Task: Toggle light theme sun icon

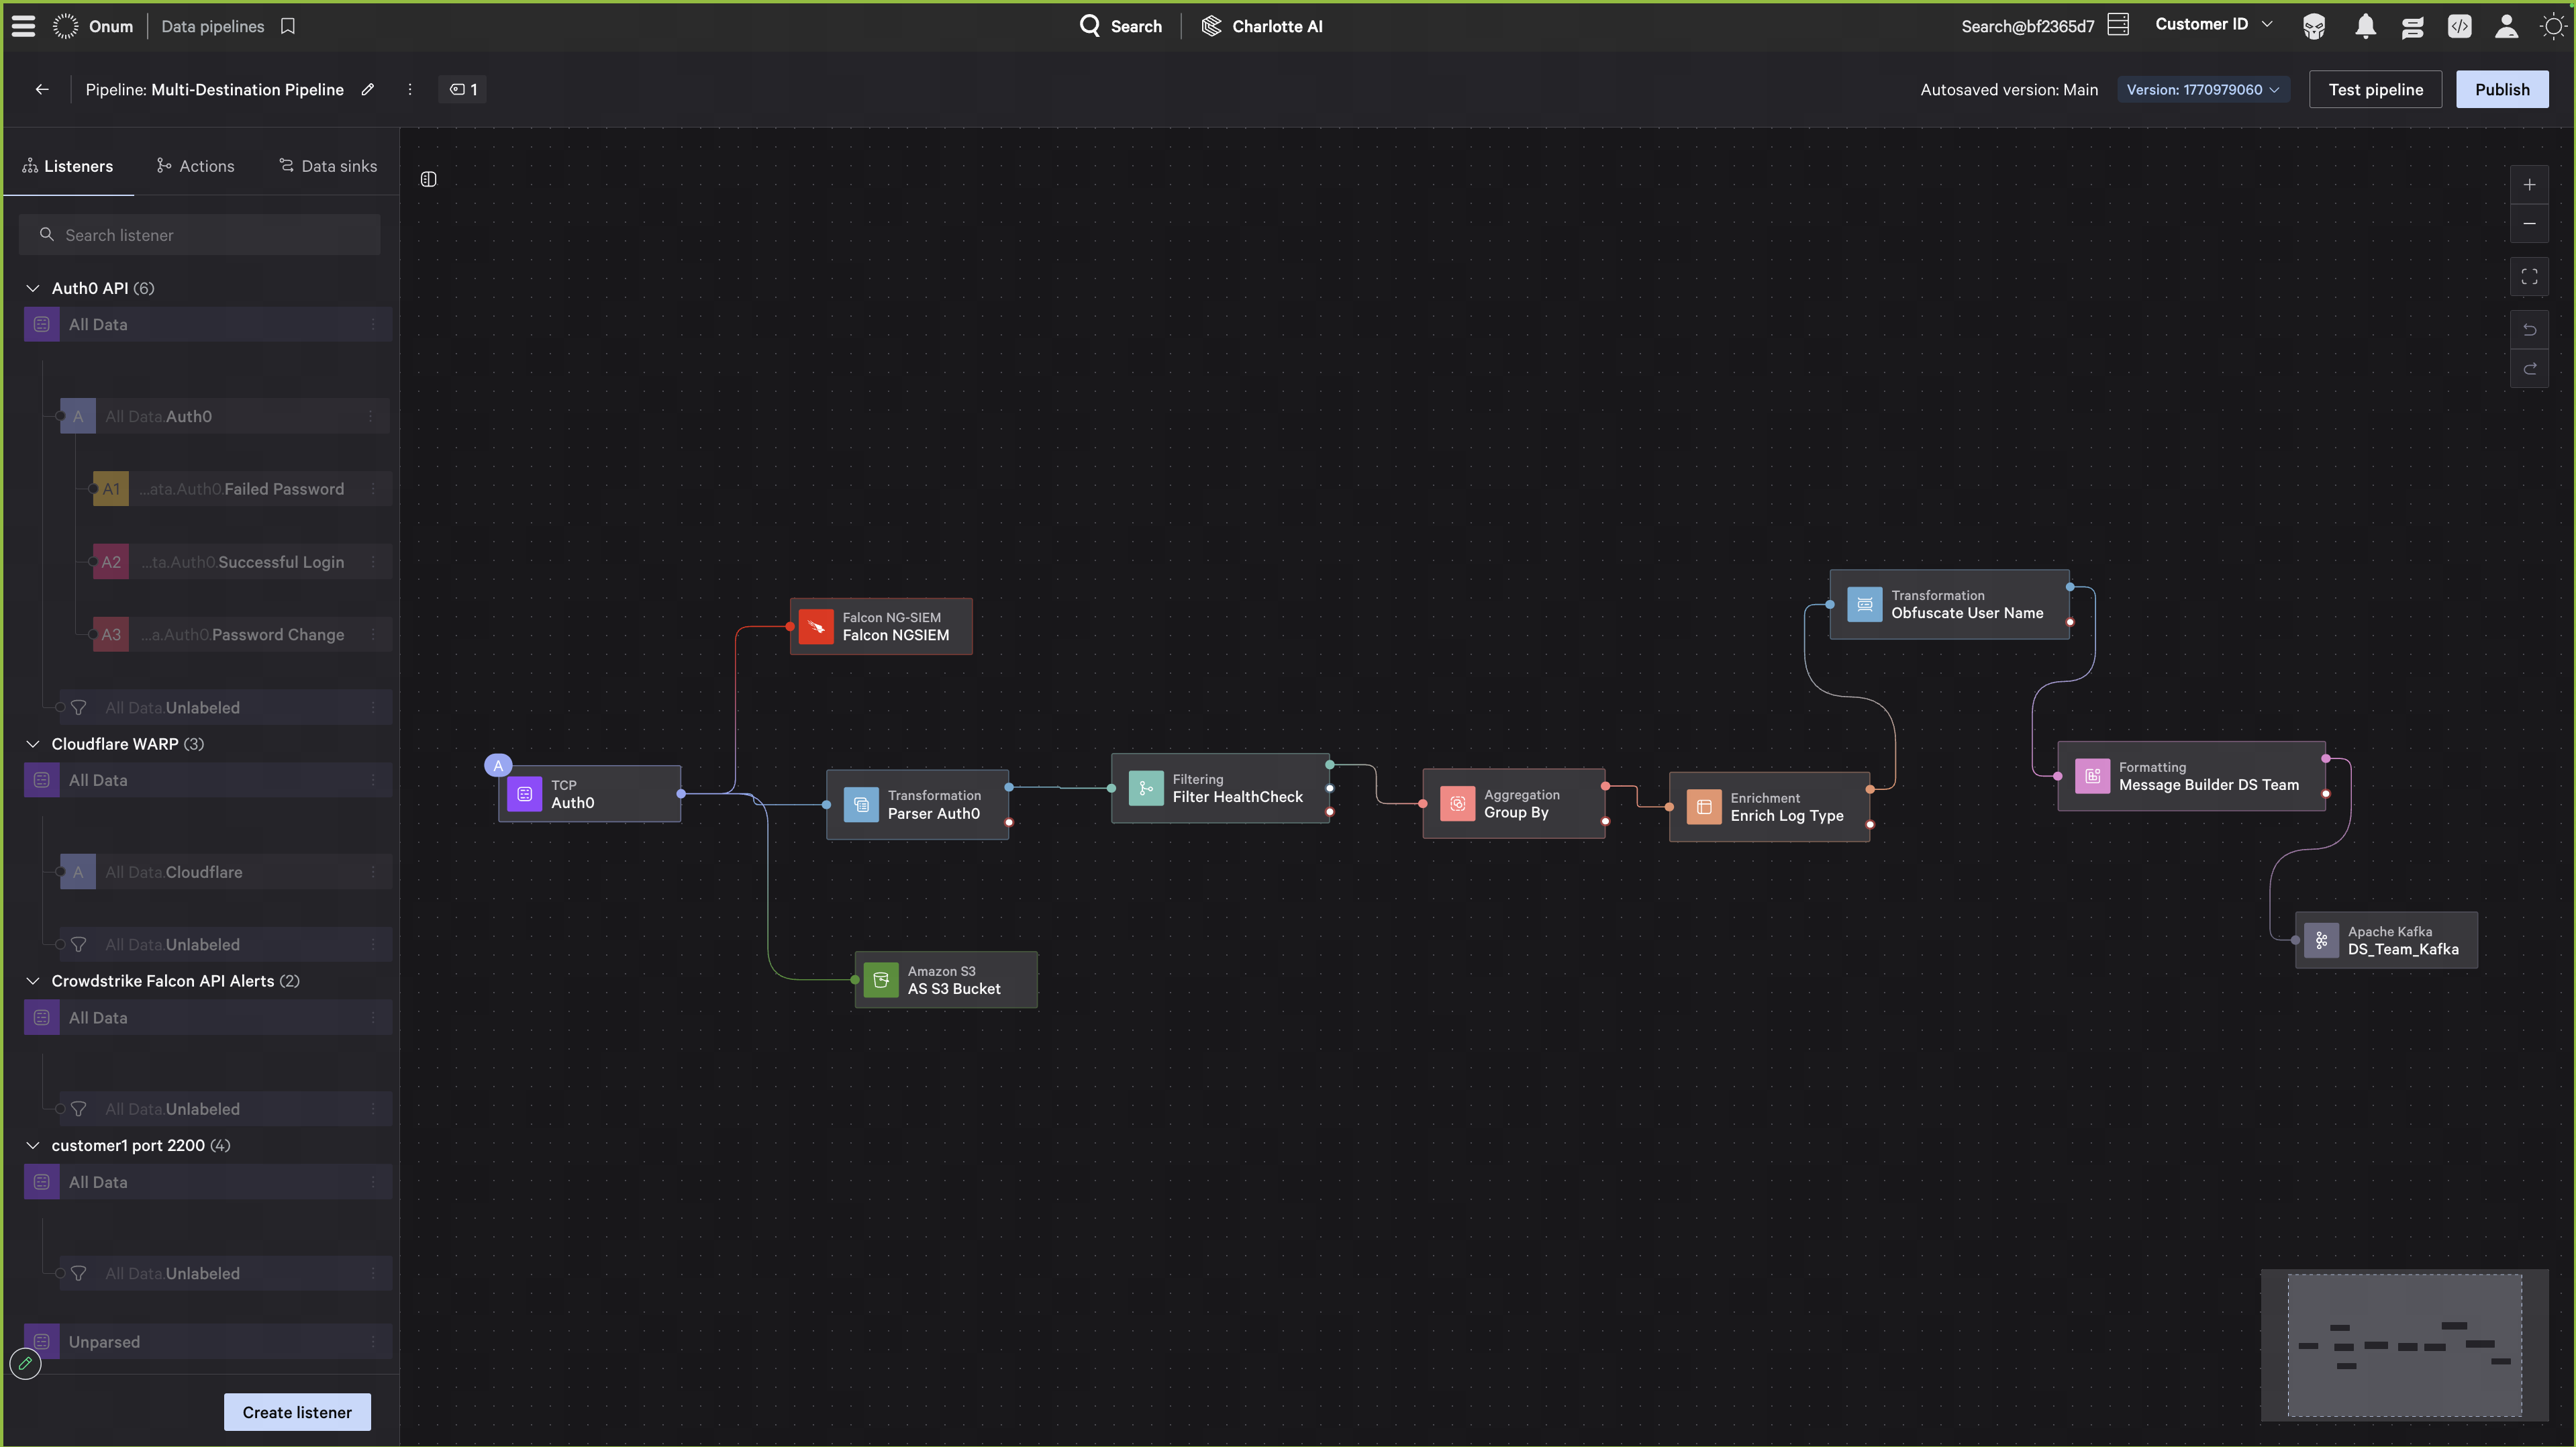Action: click(x=2553, y=26)
